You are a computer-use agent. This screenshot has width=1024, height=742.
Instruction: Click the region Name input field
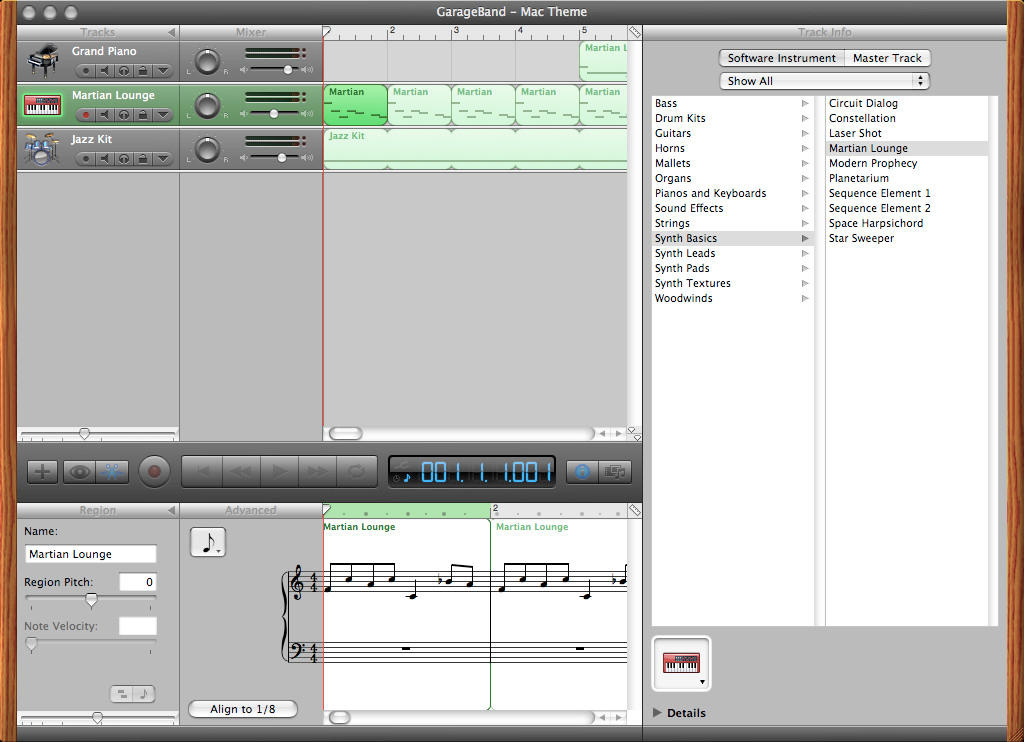(91, 554)
